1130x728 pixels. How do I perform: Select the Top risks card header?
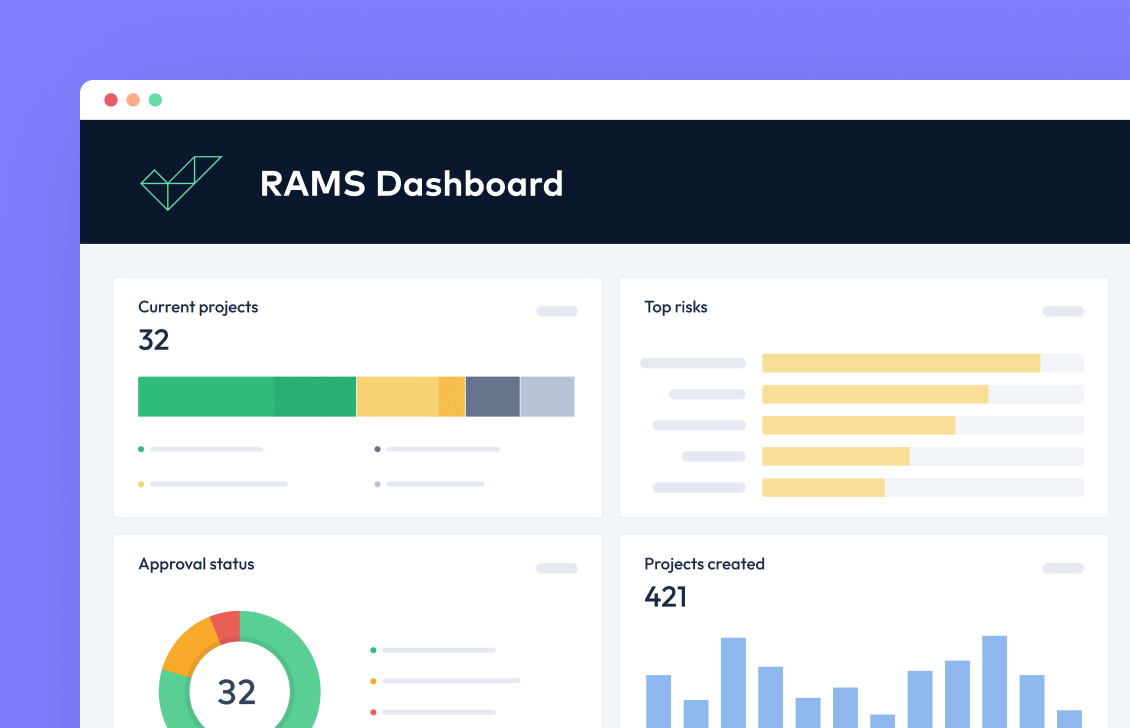676,307
